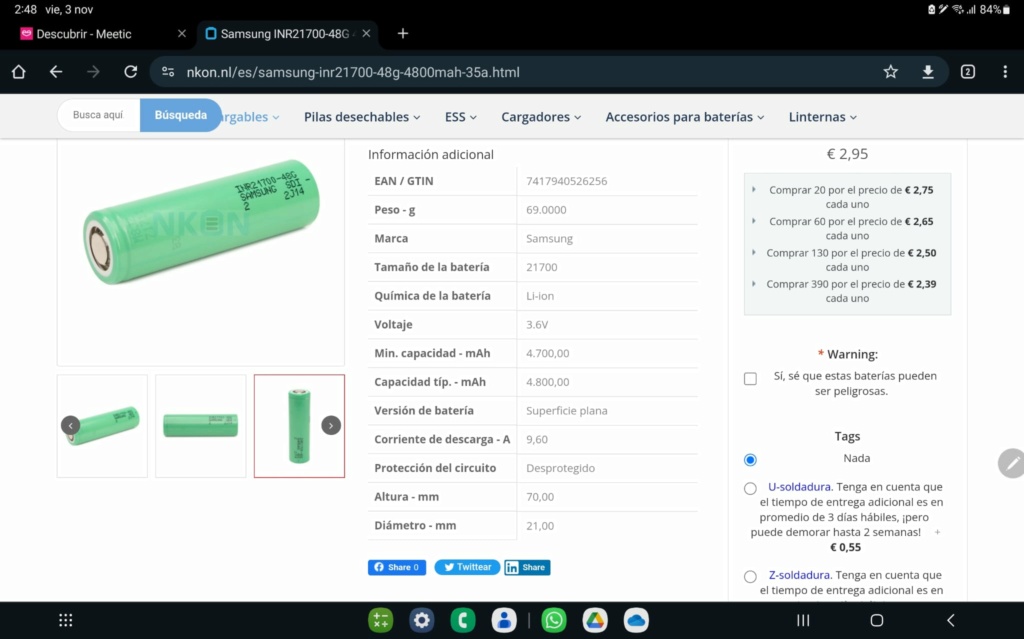Open site settings icon in address bar

tap(168, 72)
